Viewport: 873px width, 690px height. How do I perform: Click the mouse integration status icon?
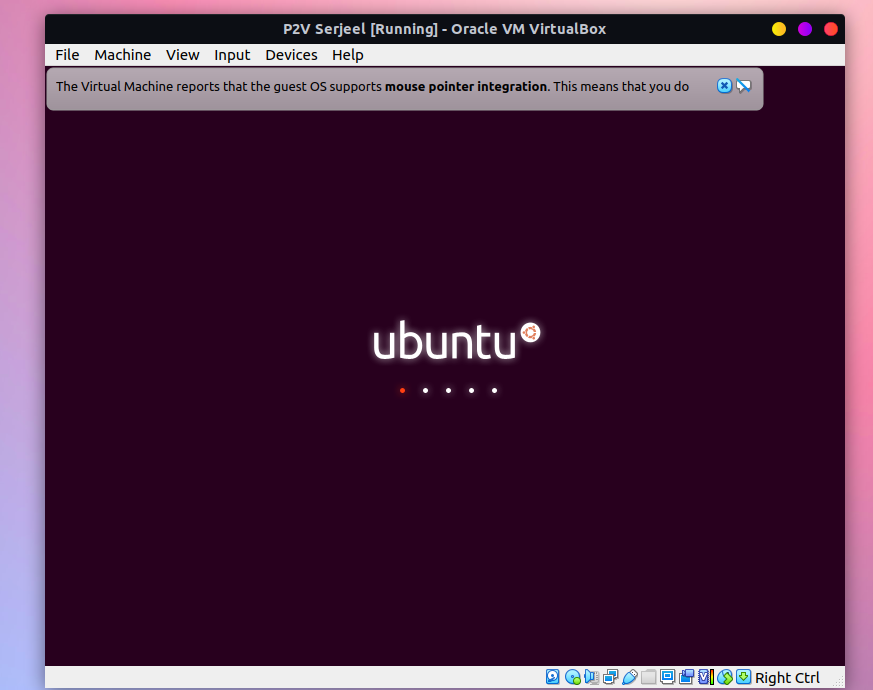point(724,677)
